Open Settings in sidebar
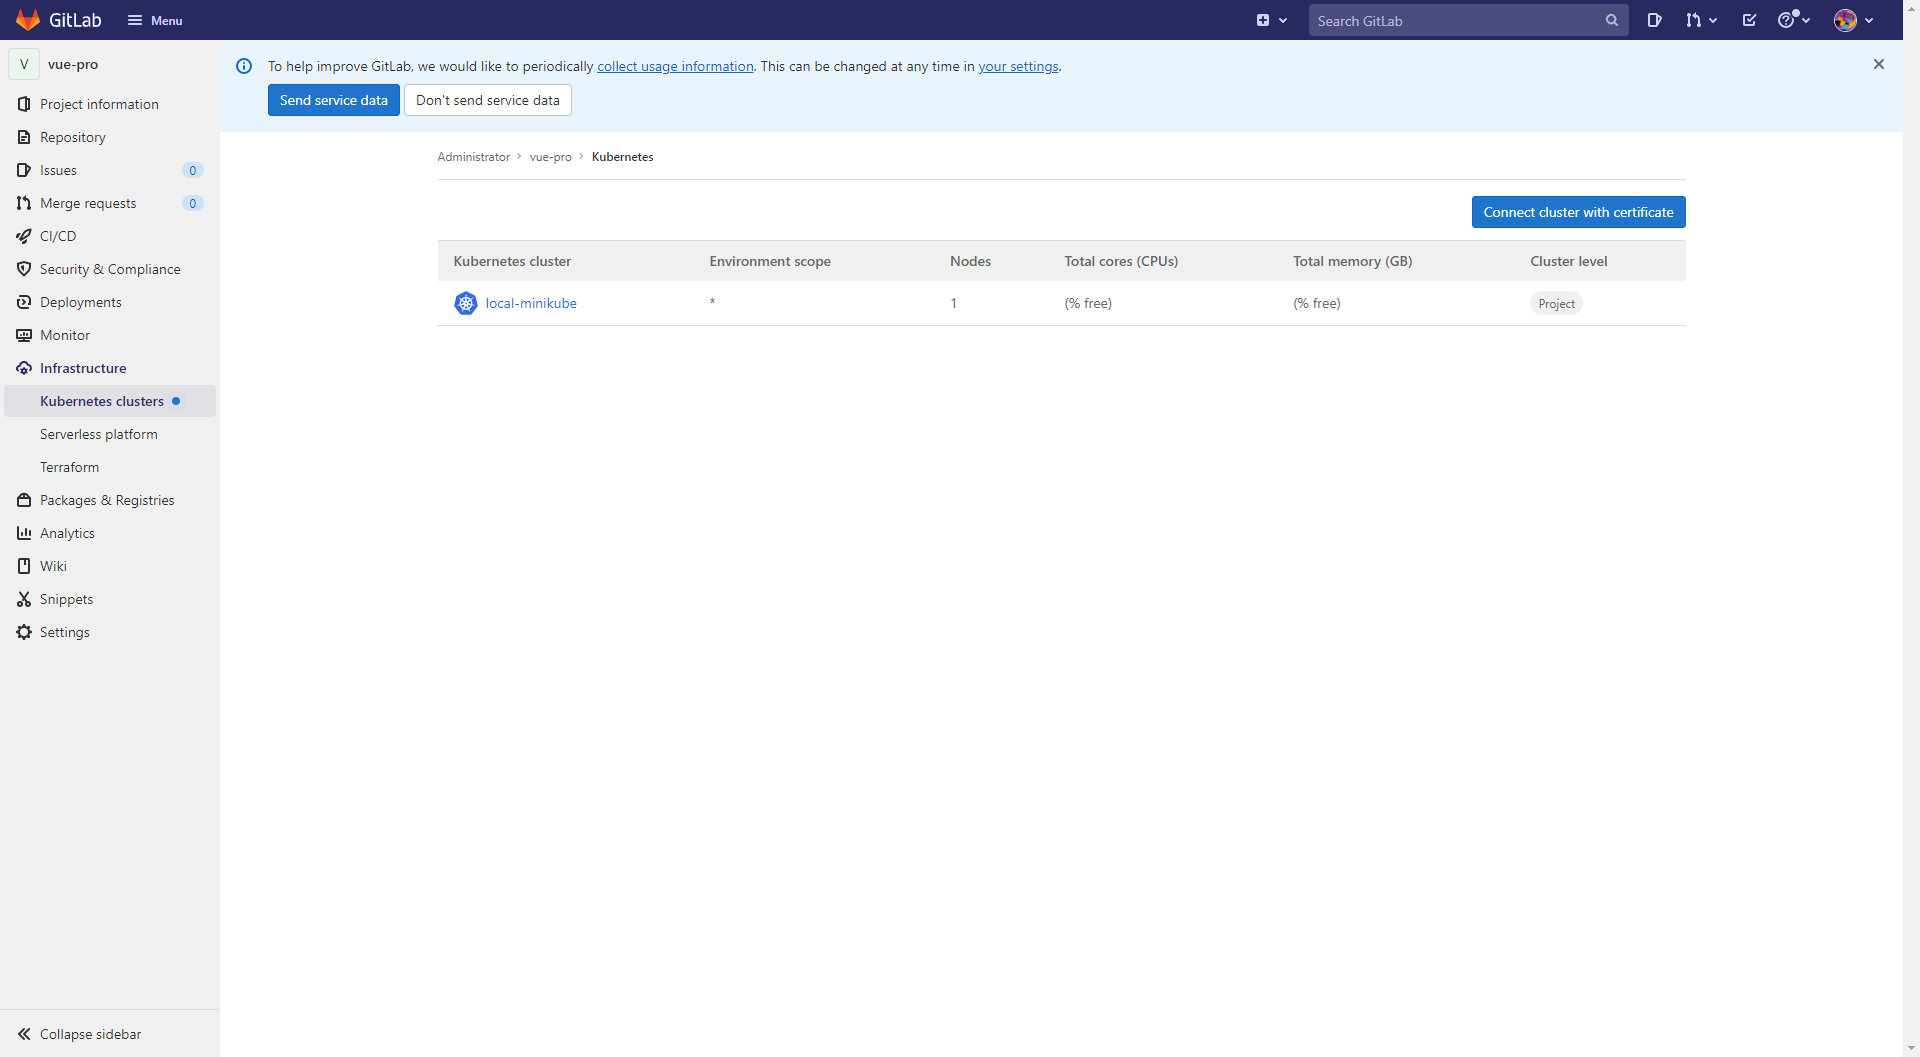The image size is (1920, 1057). [110, 632]
